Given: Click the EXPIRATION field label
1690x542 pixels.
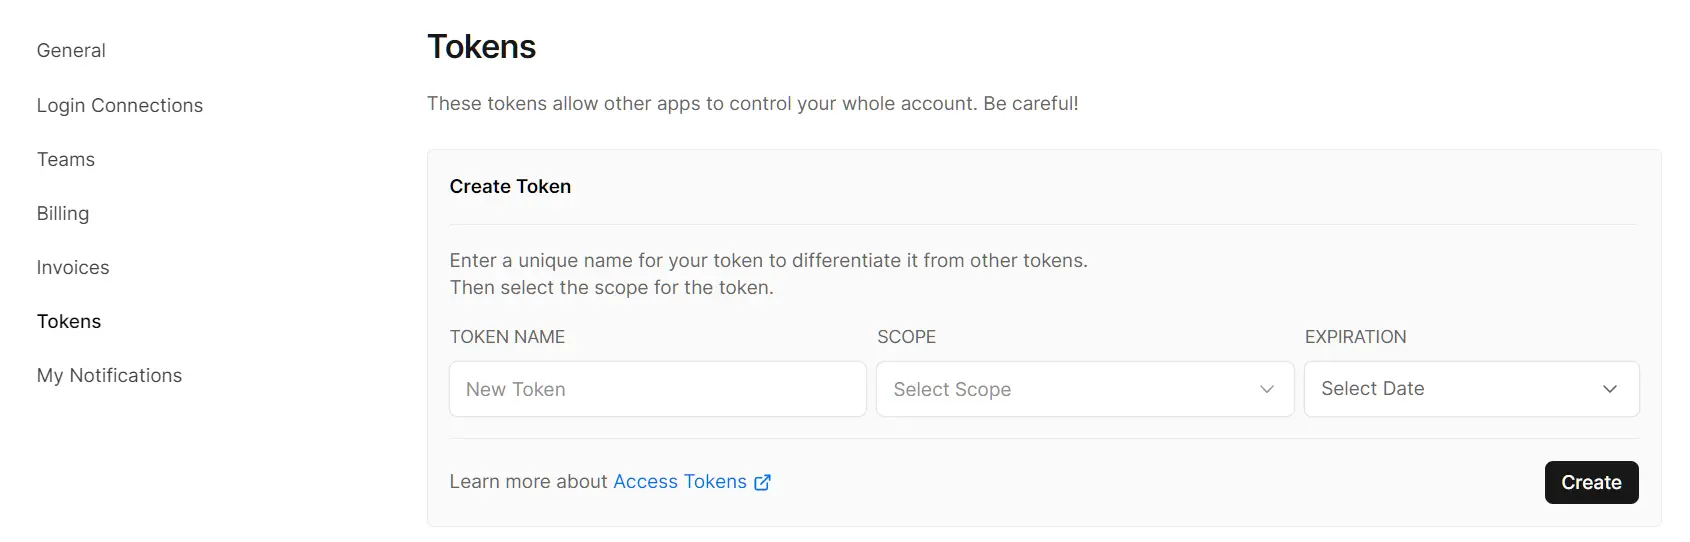Looking at the screenshot, I should point(1356,337).
